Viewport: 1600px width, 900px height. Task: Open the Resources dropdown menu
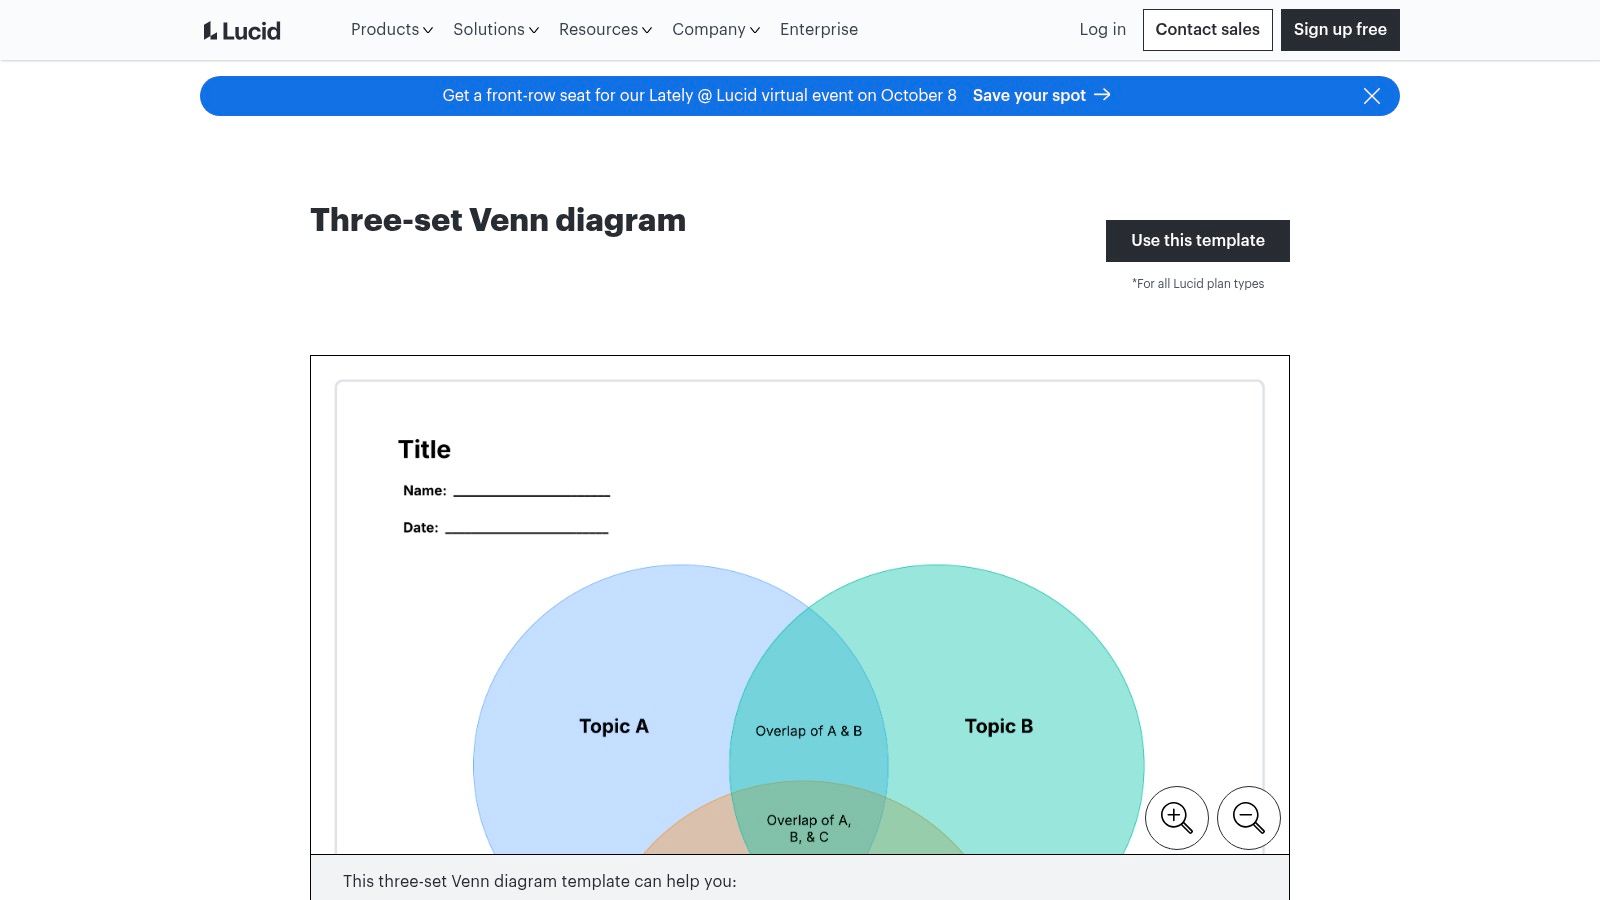[605, 30]
